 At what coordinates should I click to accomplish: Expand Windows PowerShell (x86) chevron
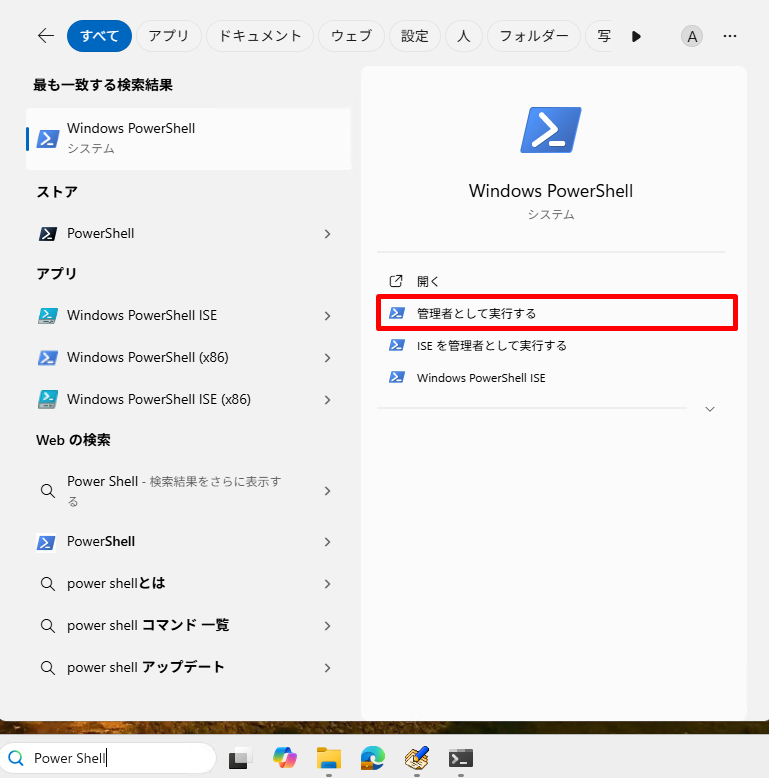click(x=327, y=358)
